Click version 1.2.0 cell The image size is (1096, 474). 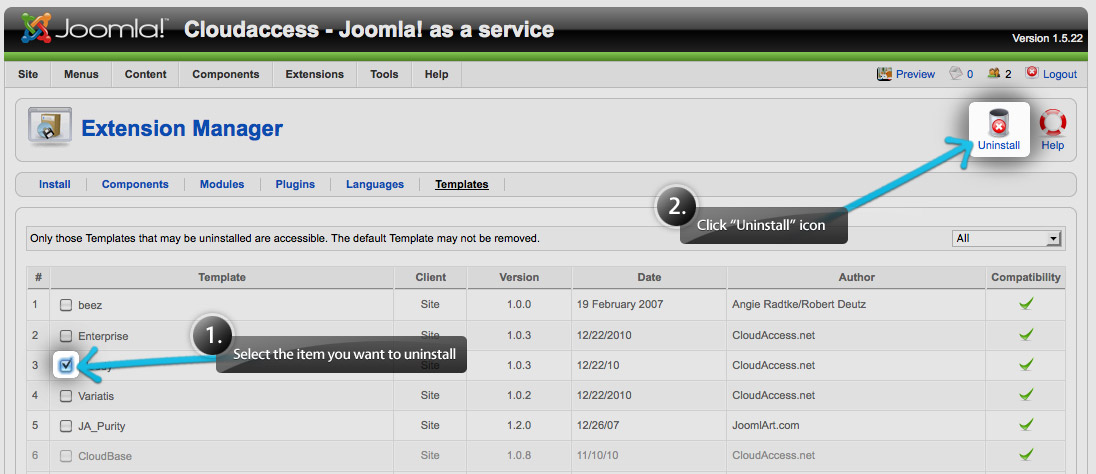coord(519,426)
